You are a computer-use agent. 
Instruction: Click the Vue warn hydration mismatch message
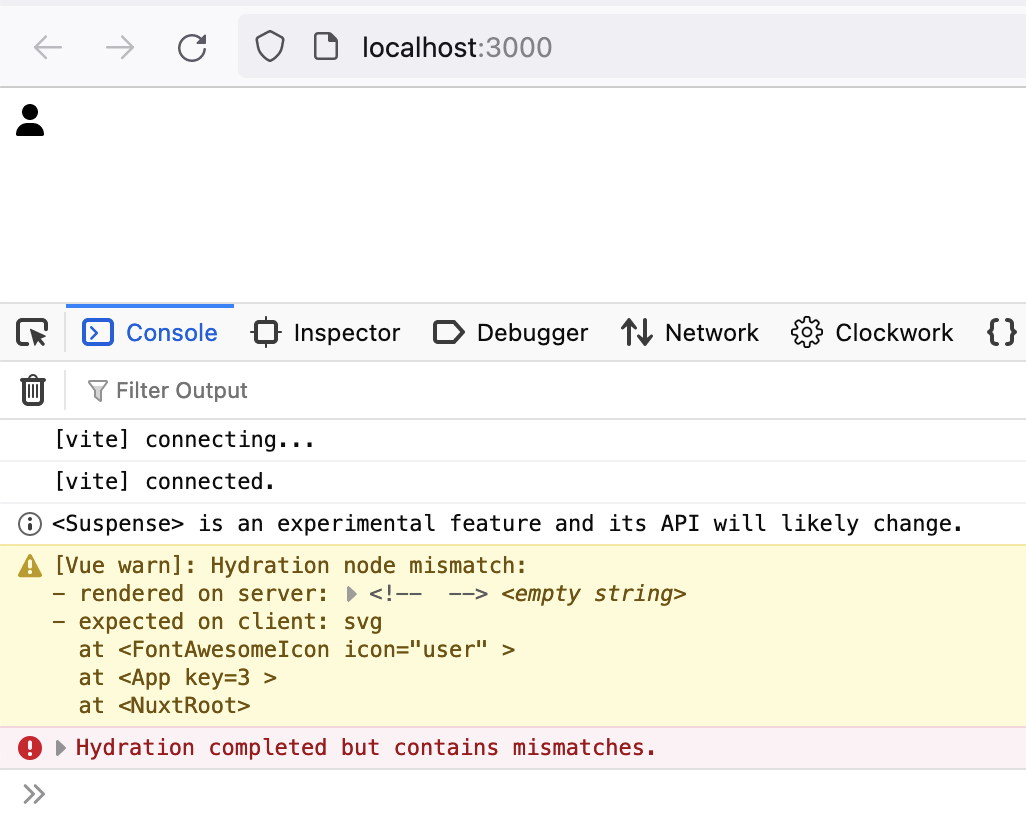pos(290,566)
